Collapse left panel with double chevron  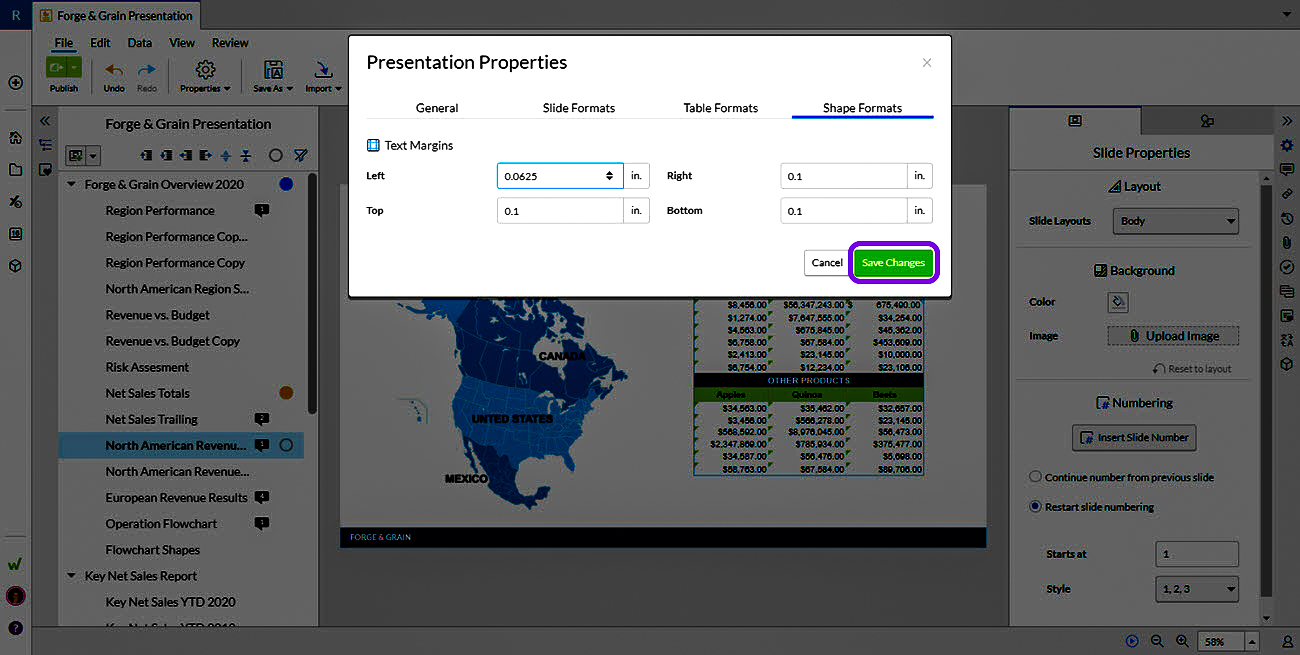pos(45,120)
